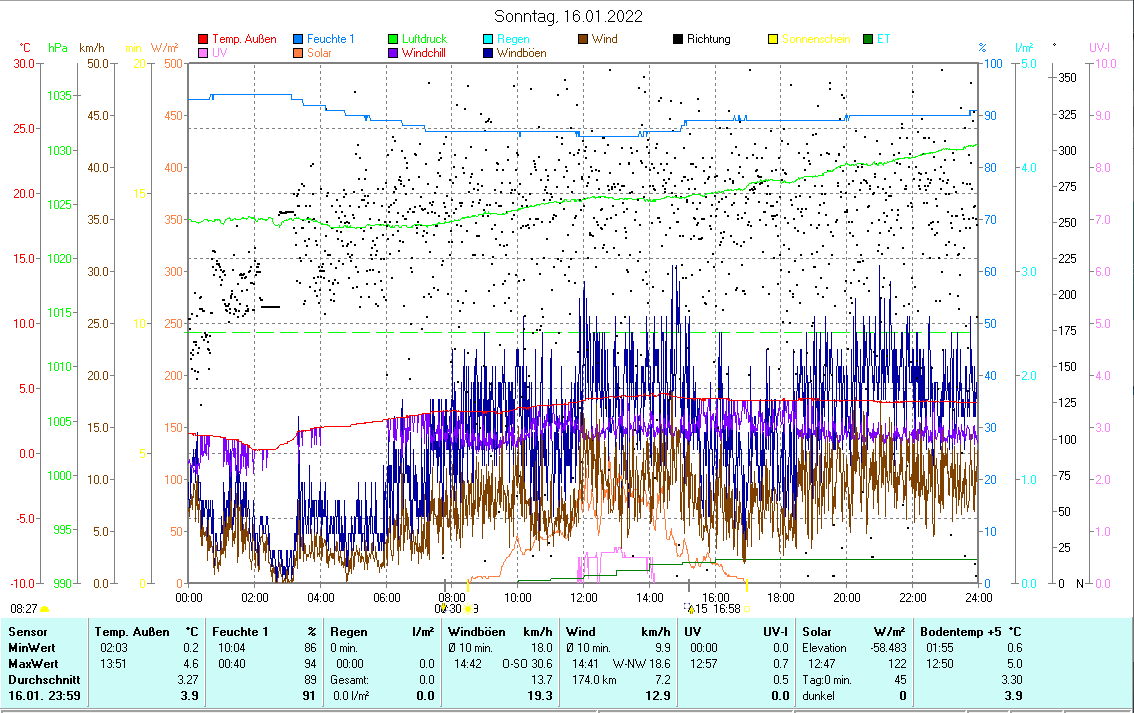This screenshot has height=713, width=1134.
Task: Click the cyan Regen legend square
Action: point(488,40)
